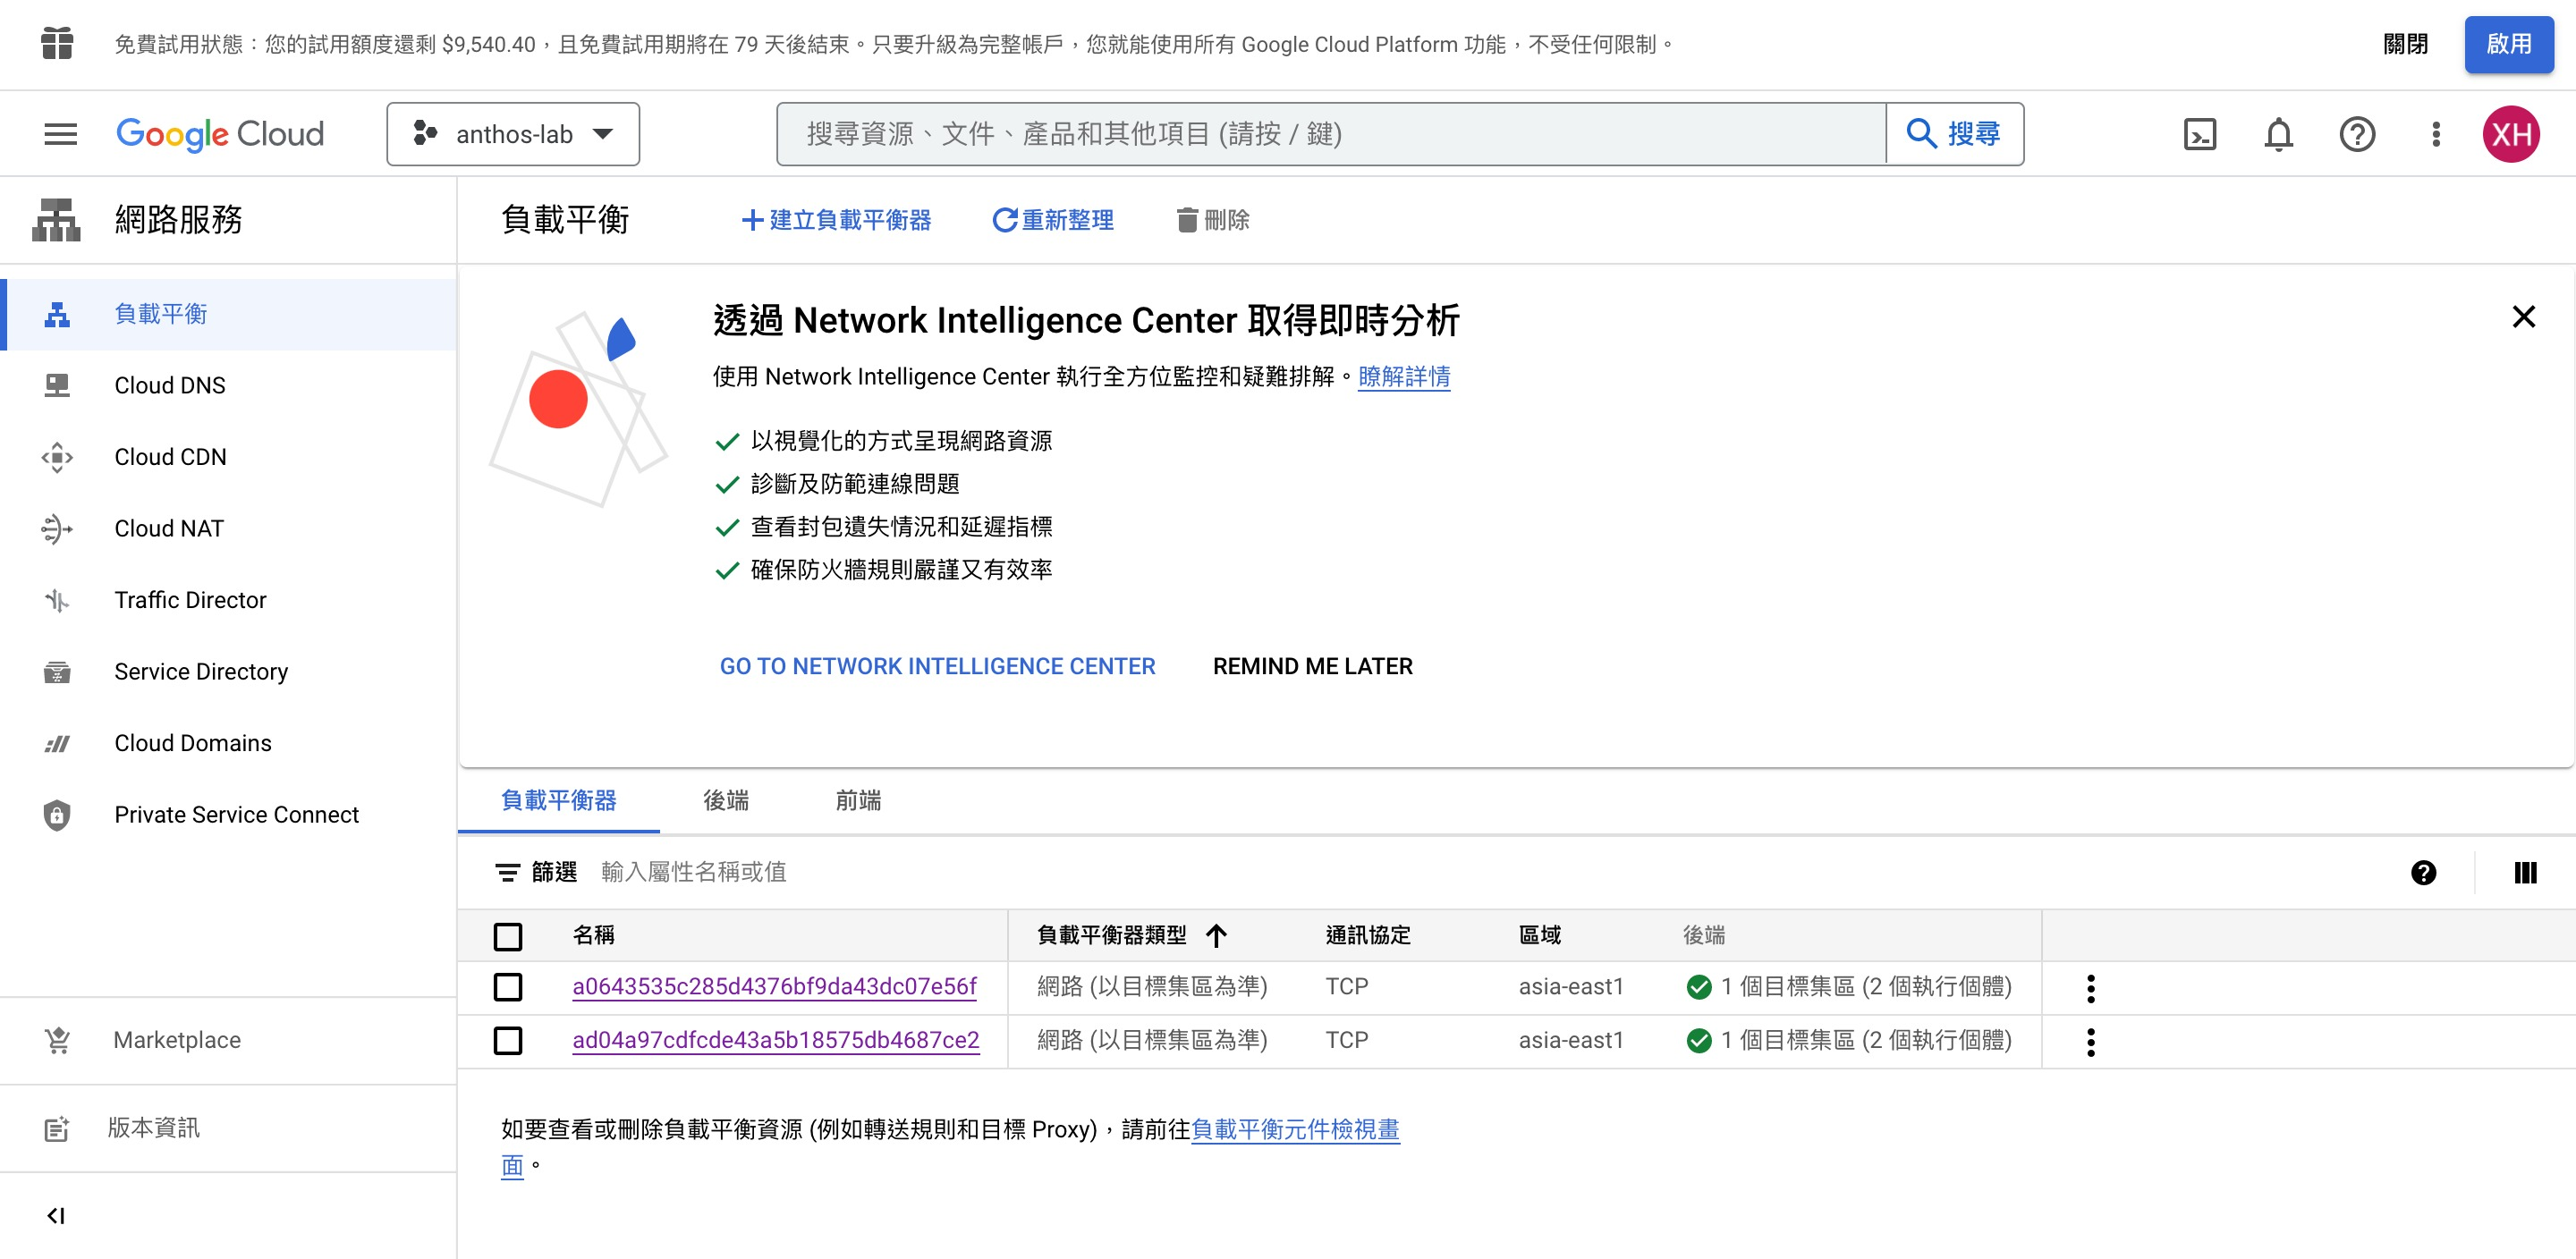Open the hamburger navigation menu
Screen dimensions: 2576x1259
click(x=60, y=134)
